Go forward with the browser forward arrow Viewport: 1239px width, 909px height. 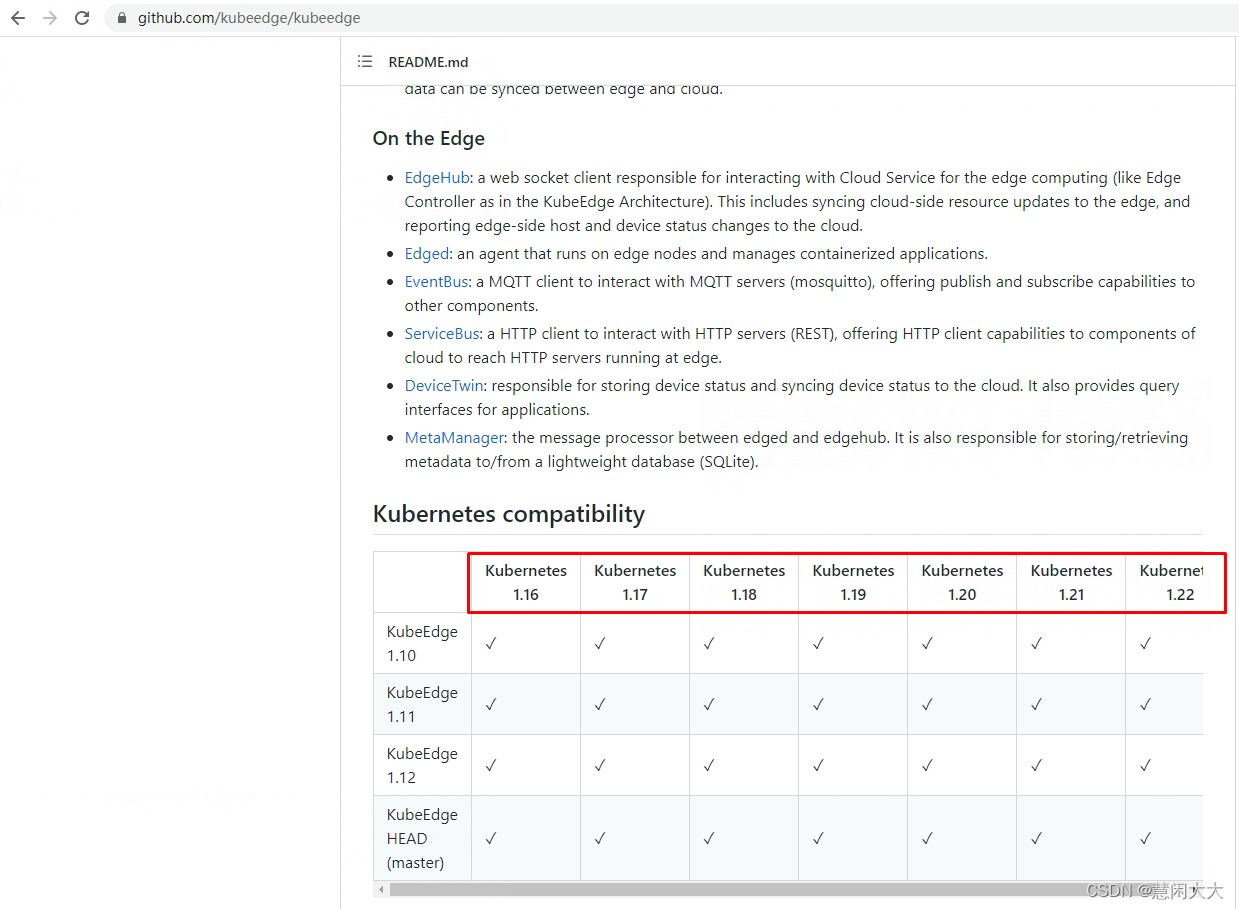pyautogui.click(x=50, y=18)
